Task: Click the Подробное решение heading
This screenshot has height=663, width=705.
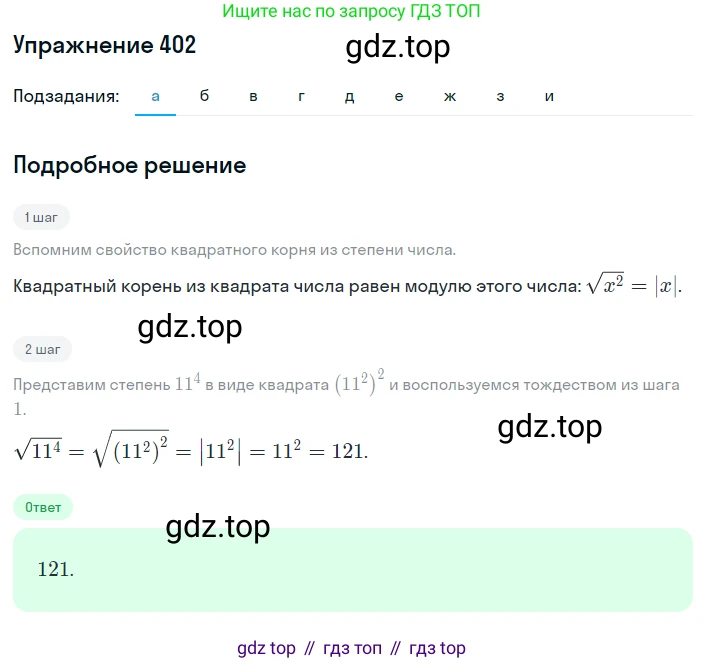Action: click(129, 165)
